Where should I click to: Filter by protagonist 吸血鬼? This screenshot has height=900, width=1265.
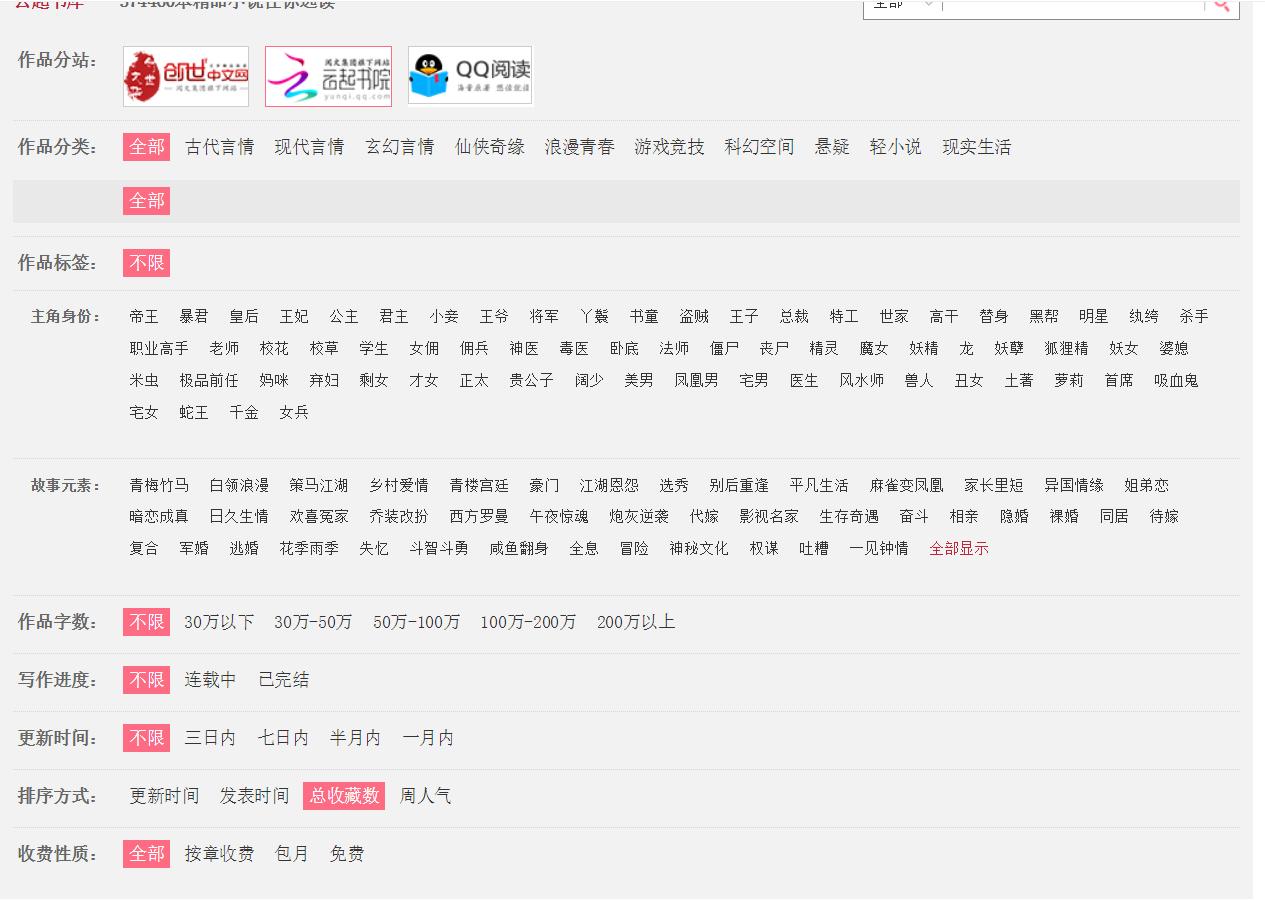(1176, 380)
